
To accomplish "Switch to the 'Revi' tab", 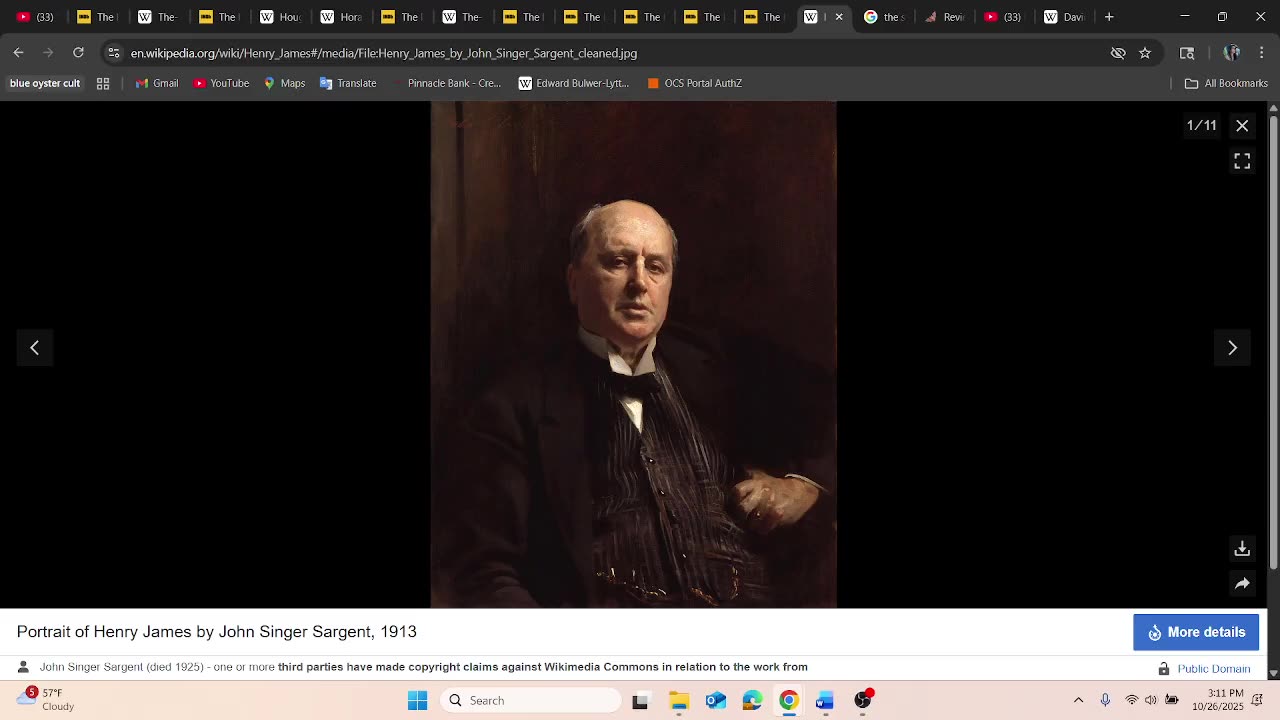I will coord(944,17).
